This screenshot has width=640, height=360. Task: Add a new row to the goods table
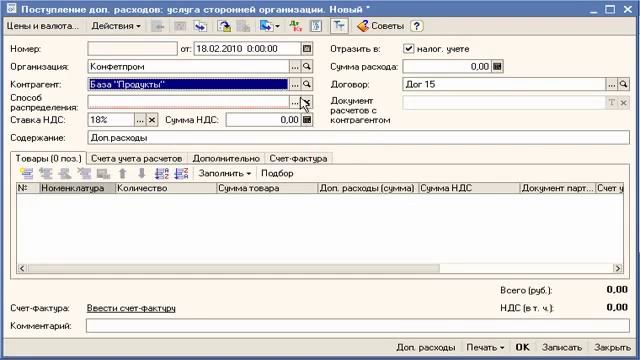(27, 173)
